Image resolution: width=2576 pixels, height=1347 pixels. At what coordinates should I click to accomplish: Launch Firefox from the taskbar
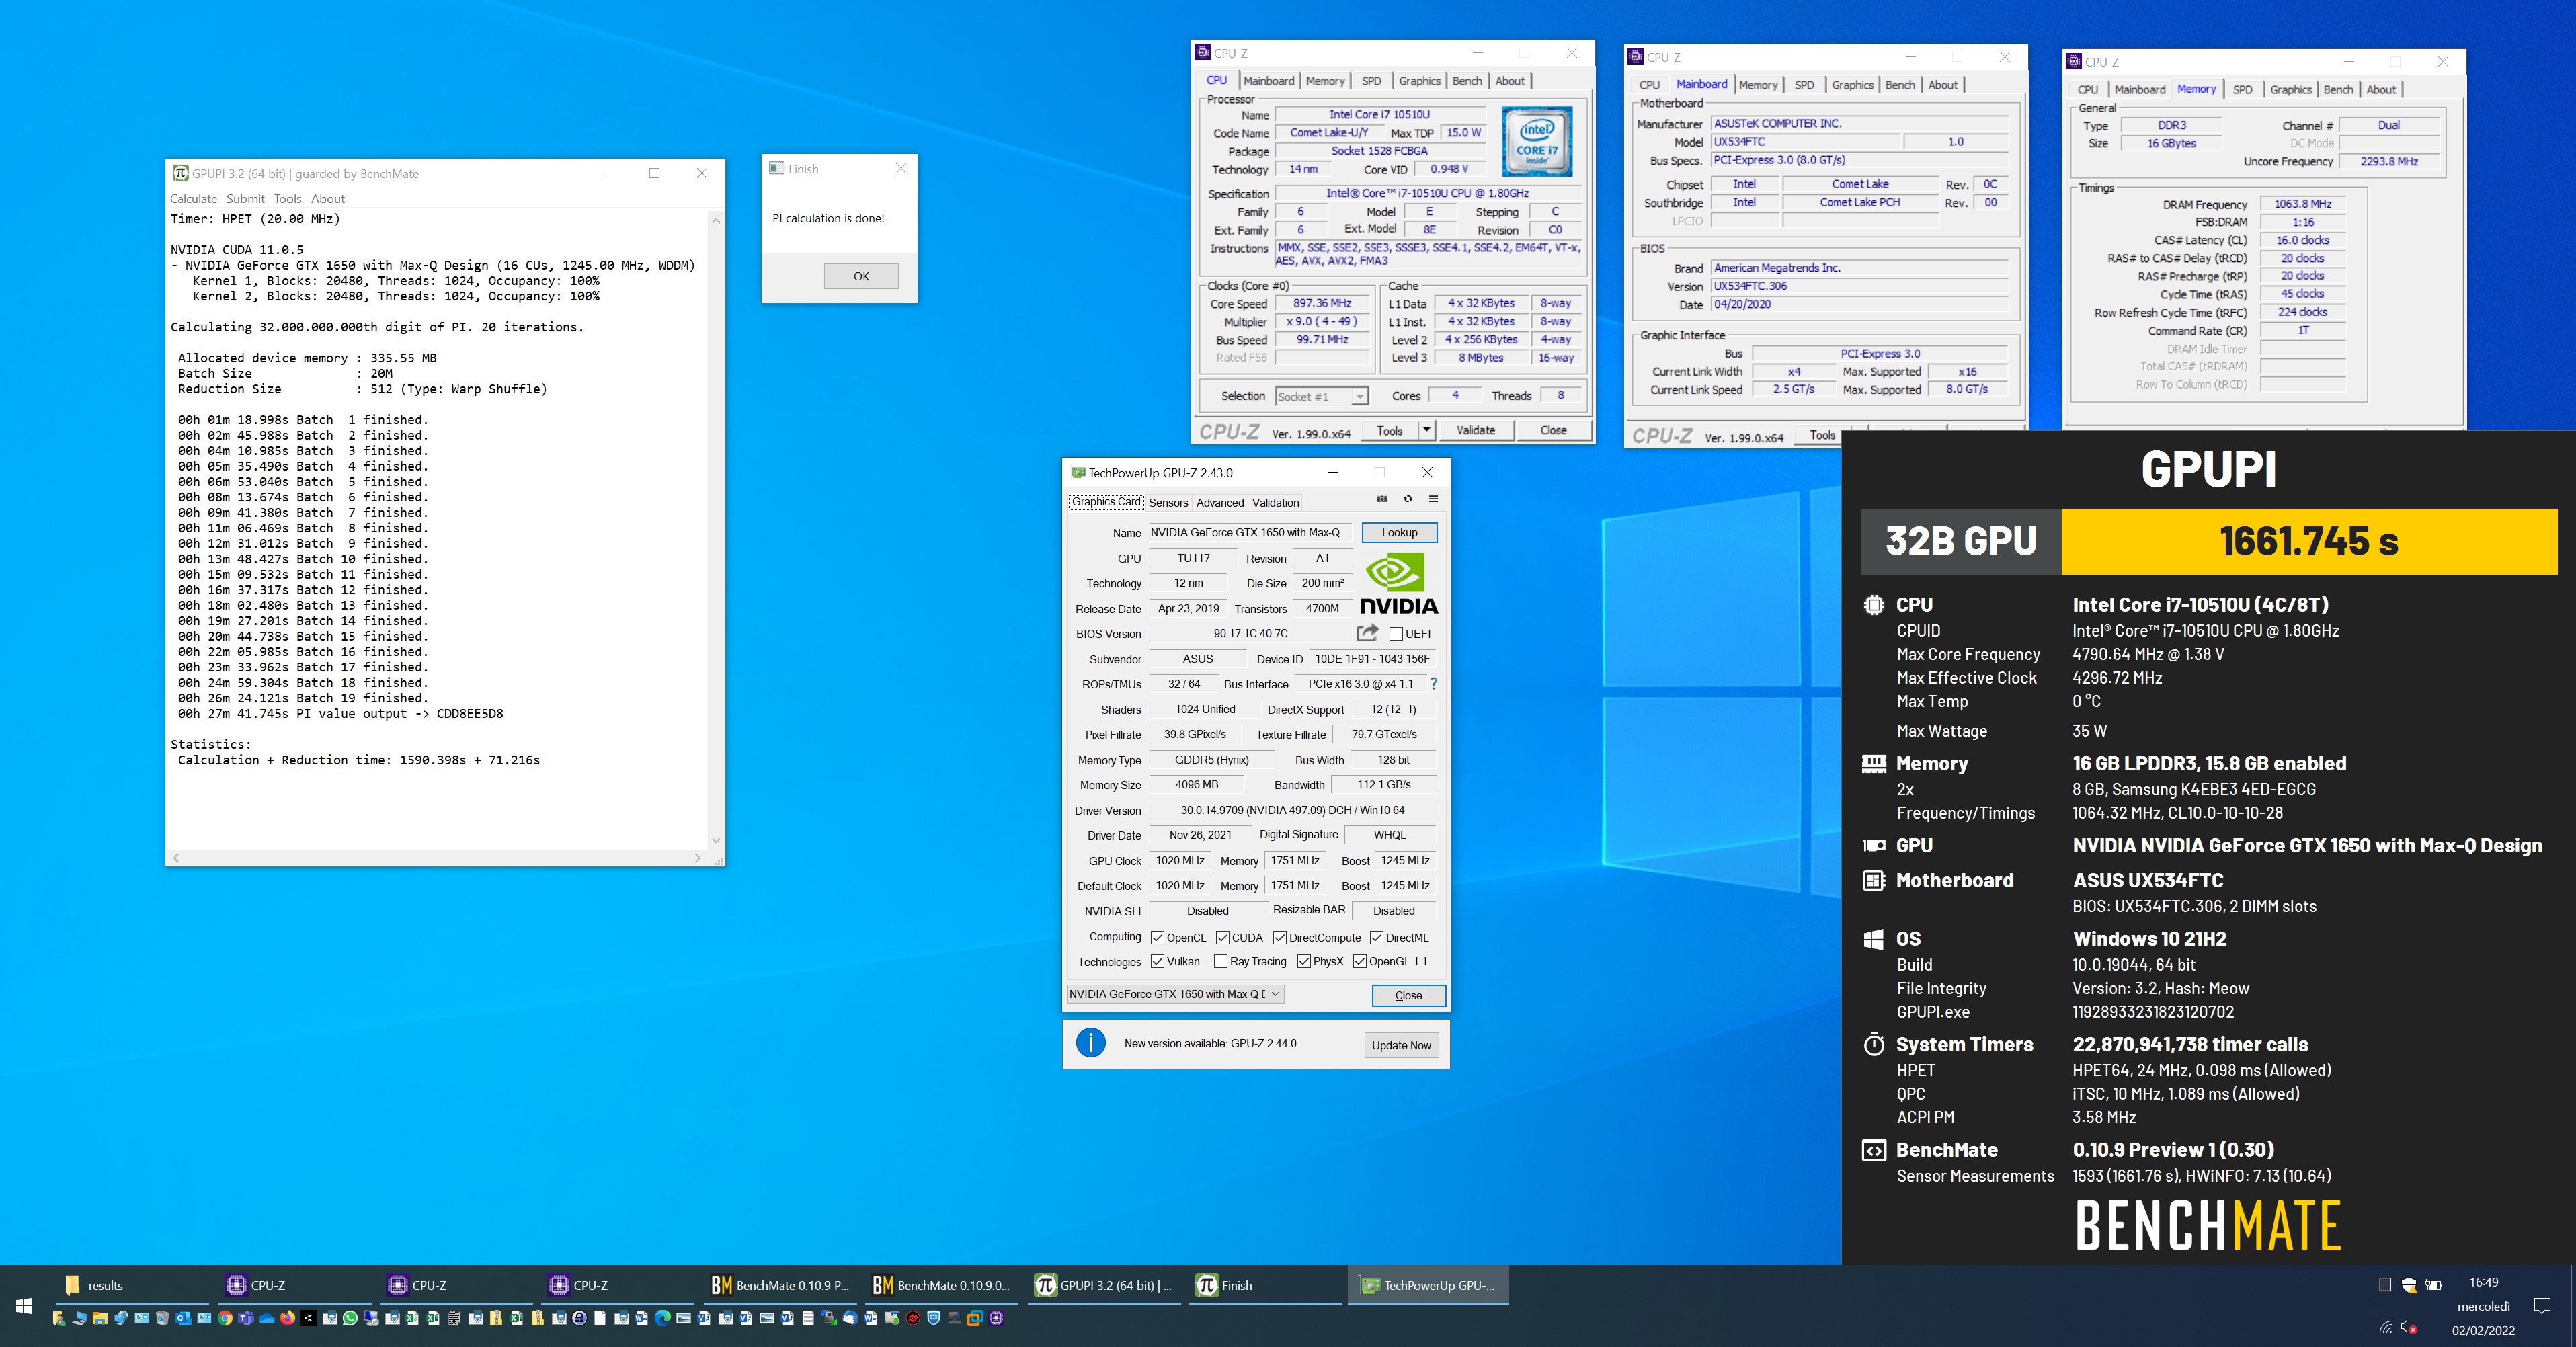pyautogui.click(x=288, y=1318)
